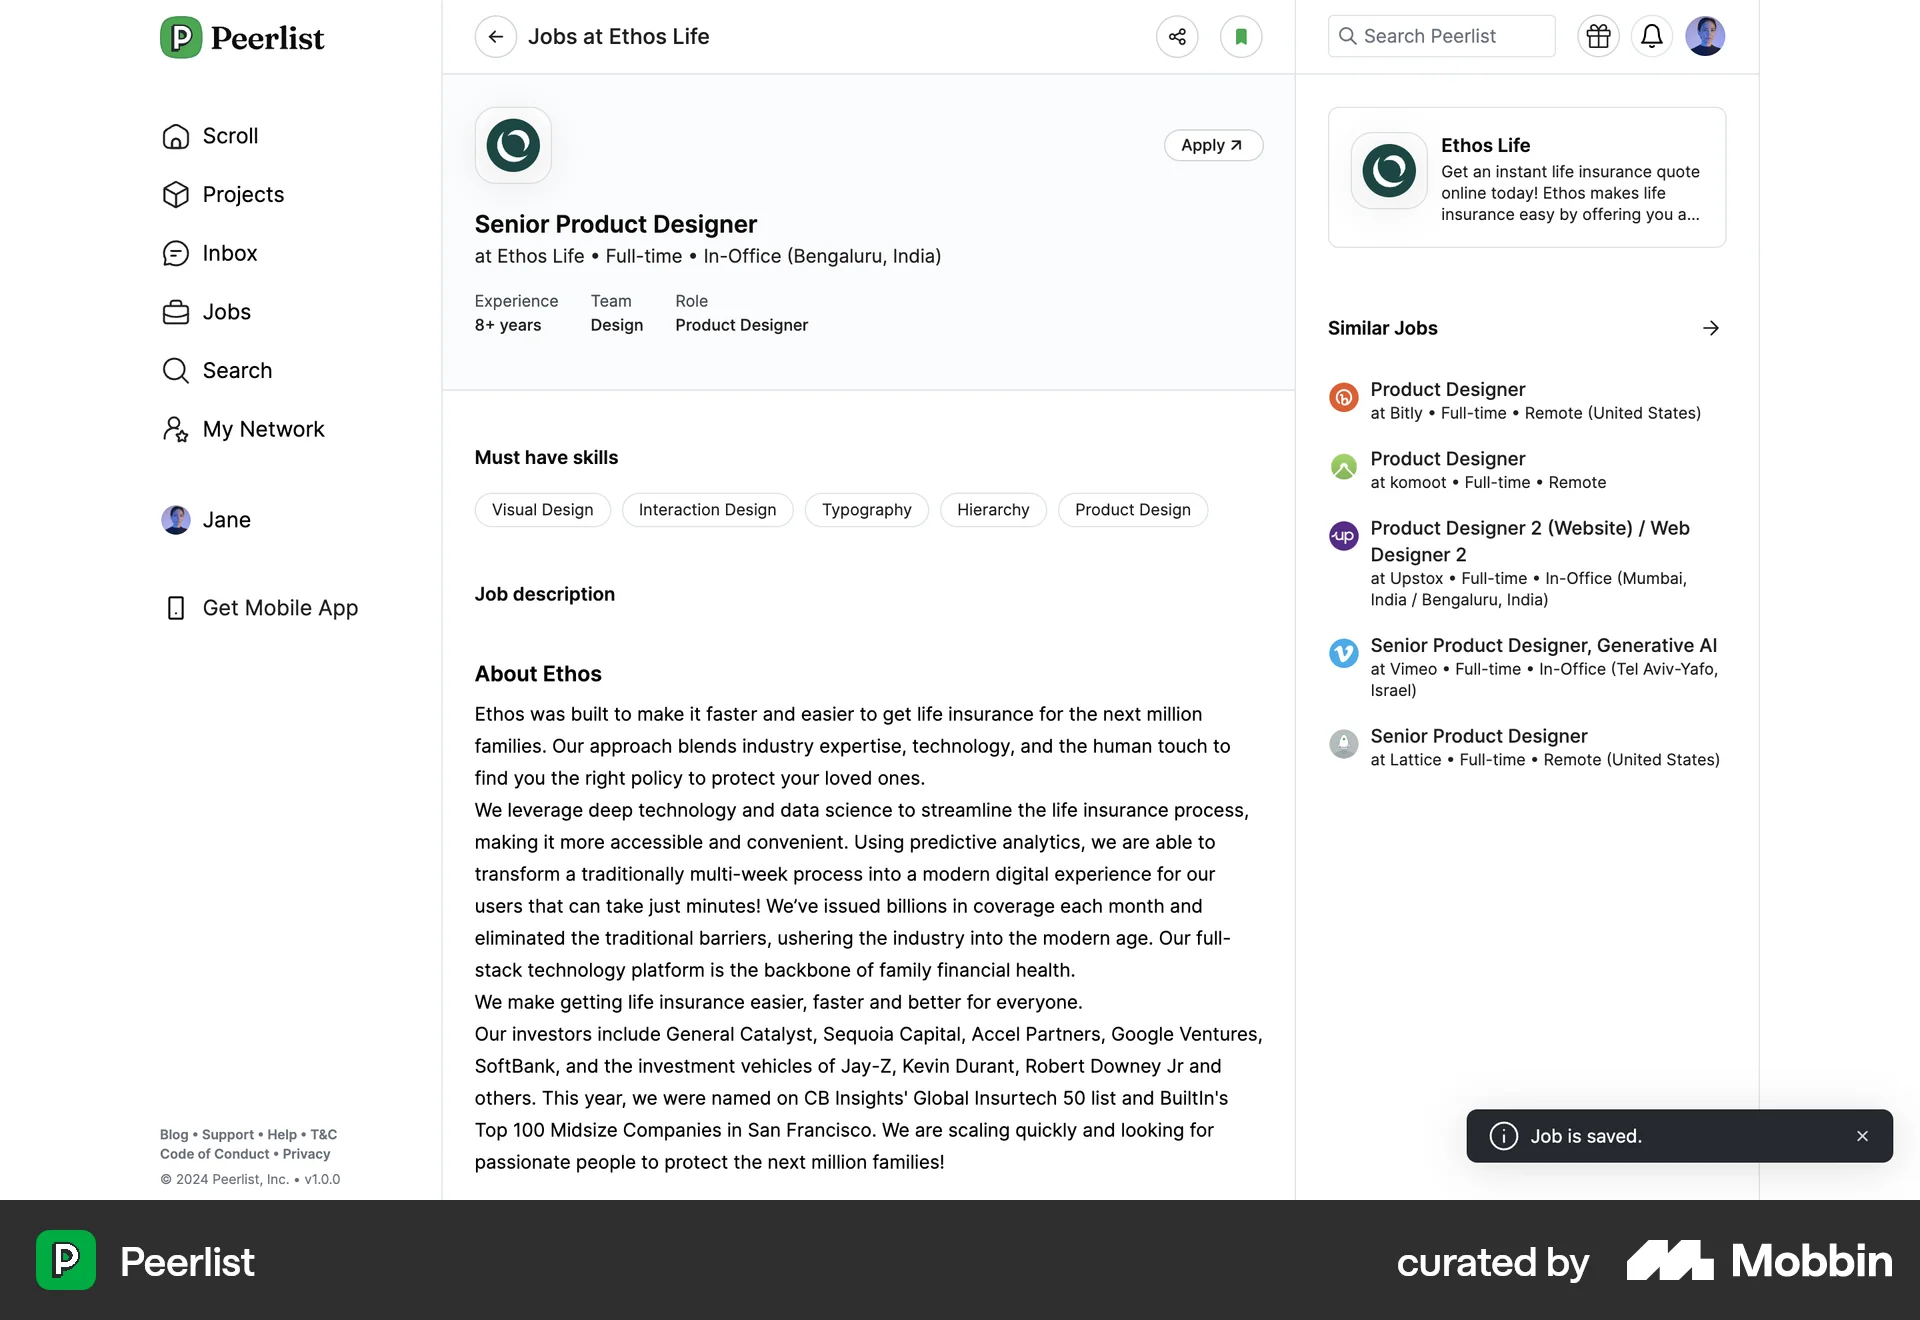Open Peerlist Search from sidebar

coord(237,370)
